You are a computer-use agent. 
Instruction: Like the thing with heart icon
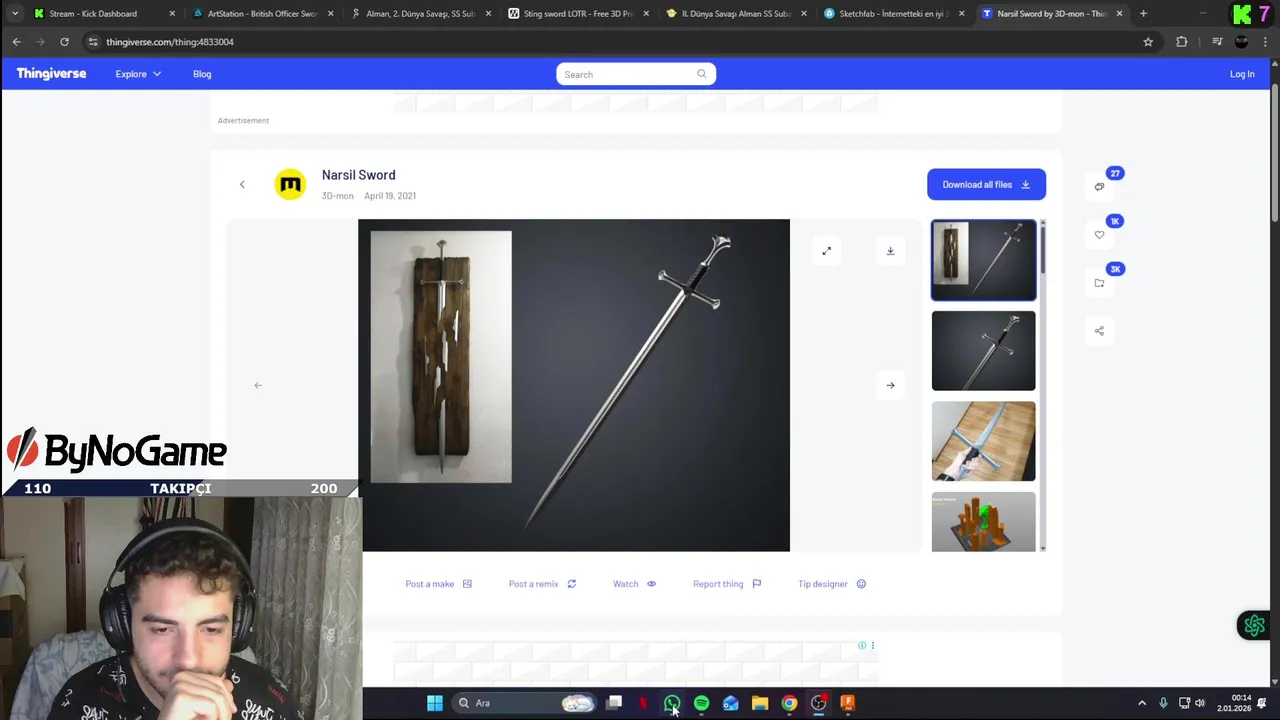[x=1099, y=235]
